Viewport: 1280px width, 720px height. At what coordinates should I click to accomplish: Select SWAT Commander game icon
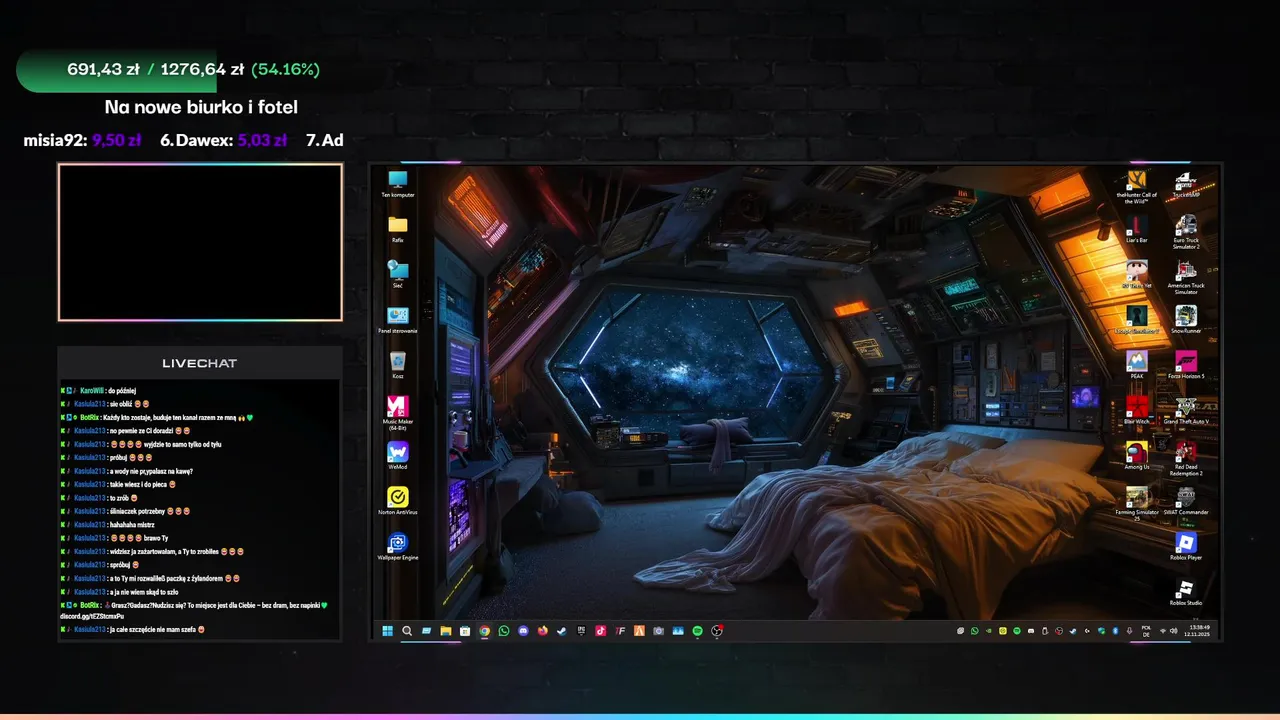[1186, 499]
